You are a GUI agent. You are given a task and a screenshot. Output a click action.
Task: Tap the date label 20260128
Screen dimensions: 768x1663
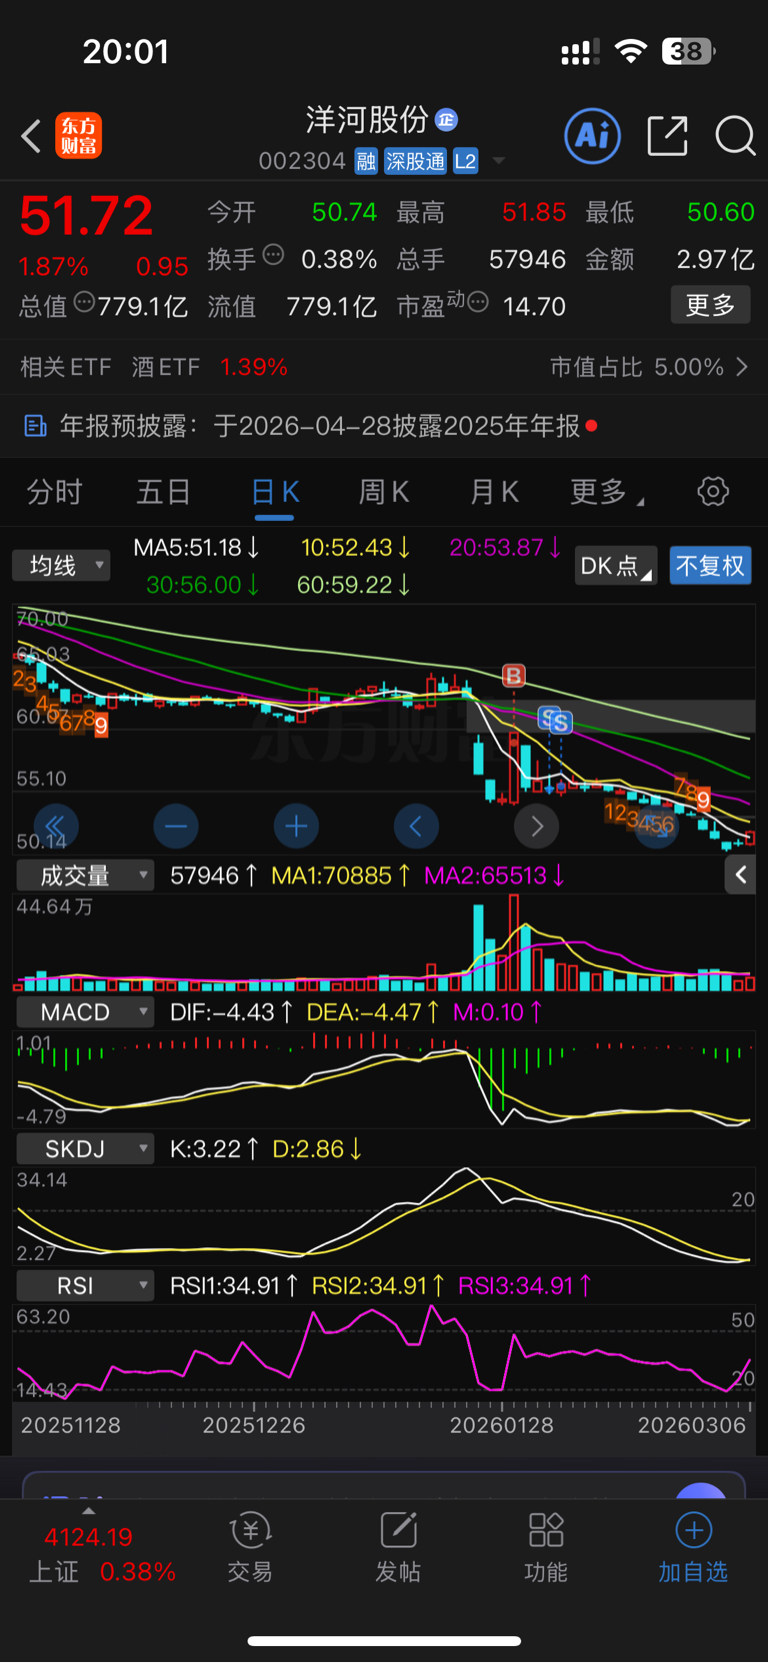pos(501,1425)
